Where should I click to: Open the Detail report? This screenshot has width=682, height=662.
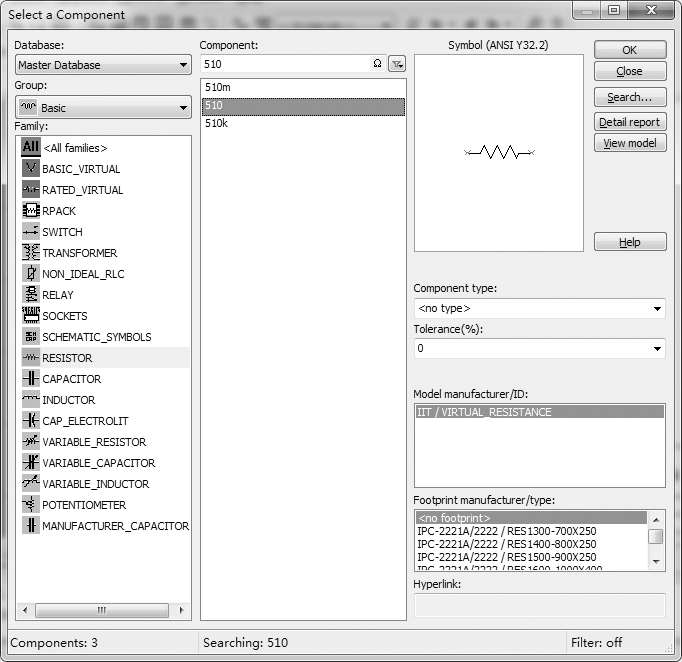tap(629, 122)
